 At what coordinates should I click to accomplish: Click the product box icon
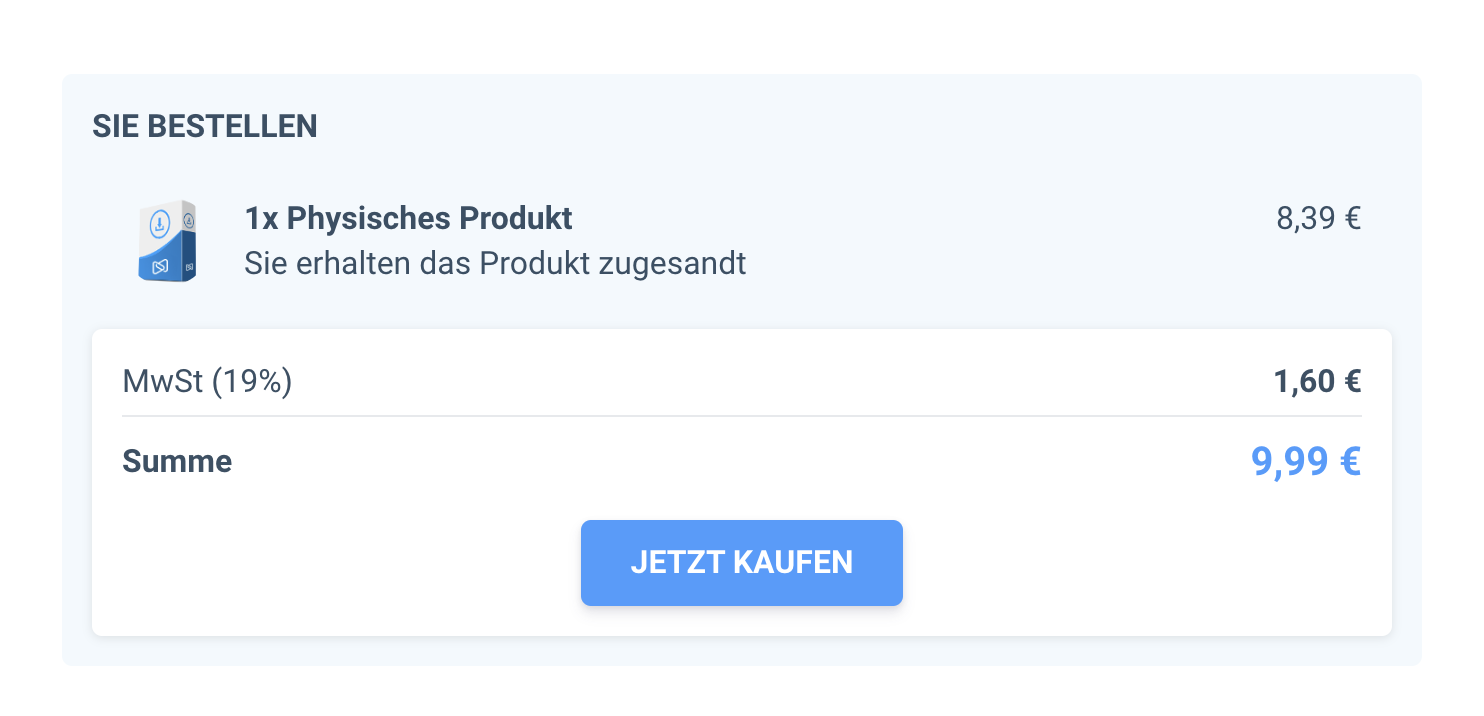[167, 241]
